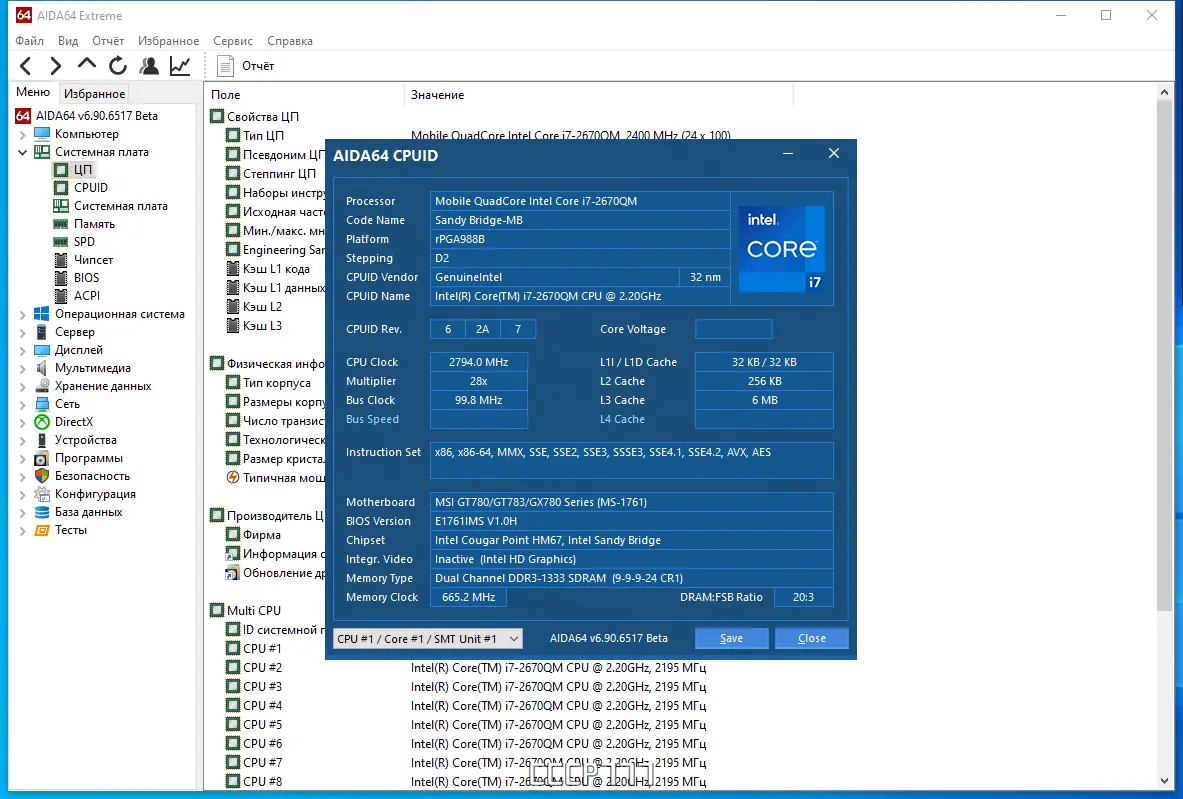Click the DirectX icon in the tree
The width and height of the screenshot is (1183, 799).
click(42, 422)
